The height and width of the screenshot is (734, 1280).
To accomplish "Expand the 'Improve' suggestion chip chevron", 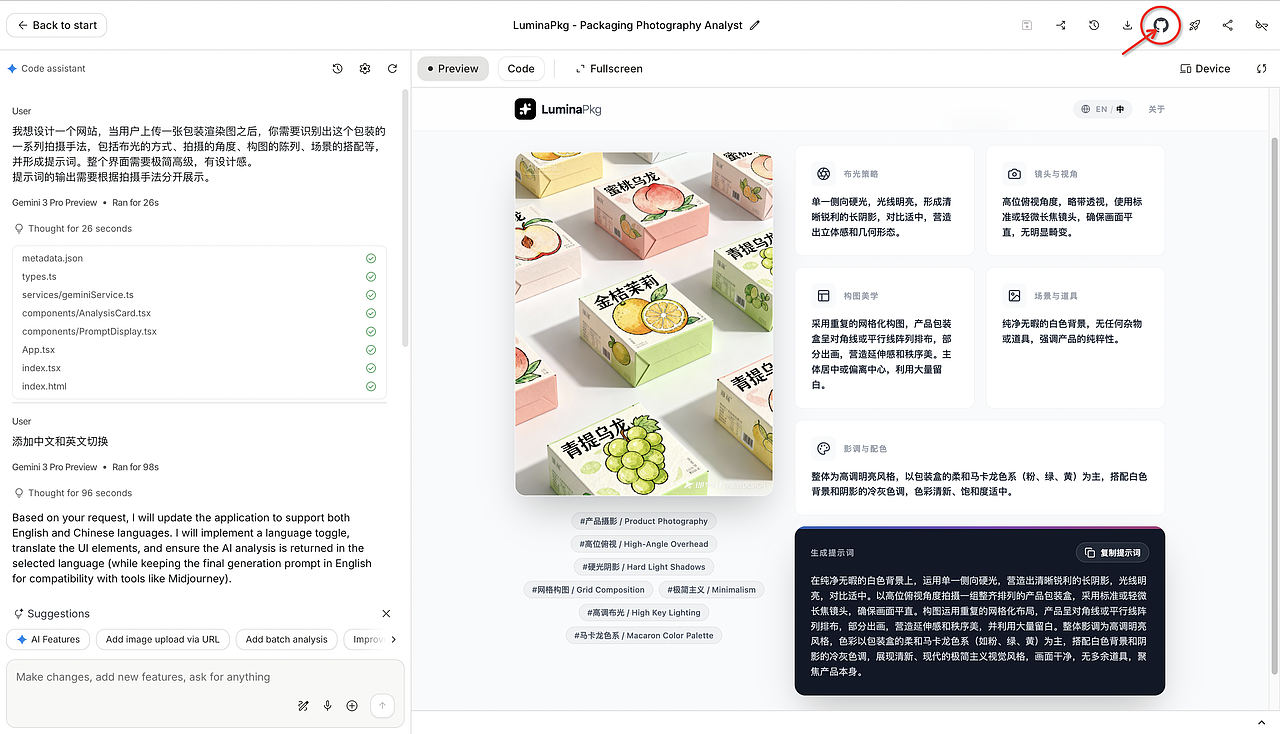I will point(396,639).
